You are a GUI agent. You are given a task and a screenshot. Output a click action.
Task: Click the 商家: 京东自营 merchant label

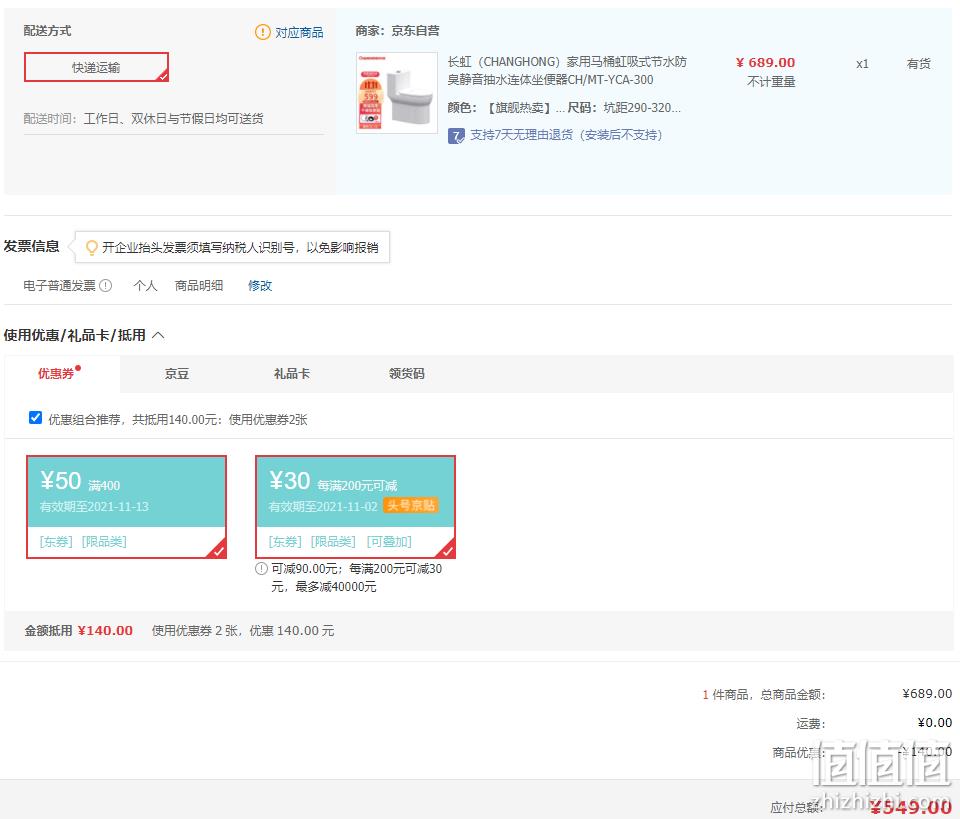pyautogui.click(x=397, y=31)
